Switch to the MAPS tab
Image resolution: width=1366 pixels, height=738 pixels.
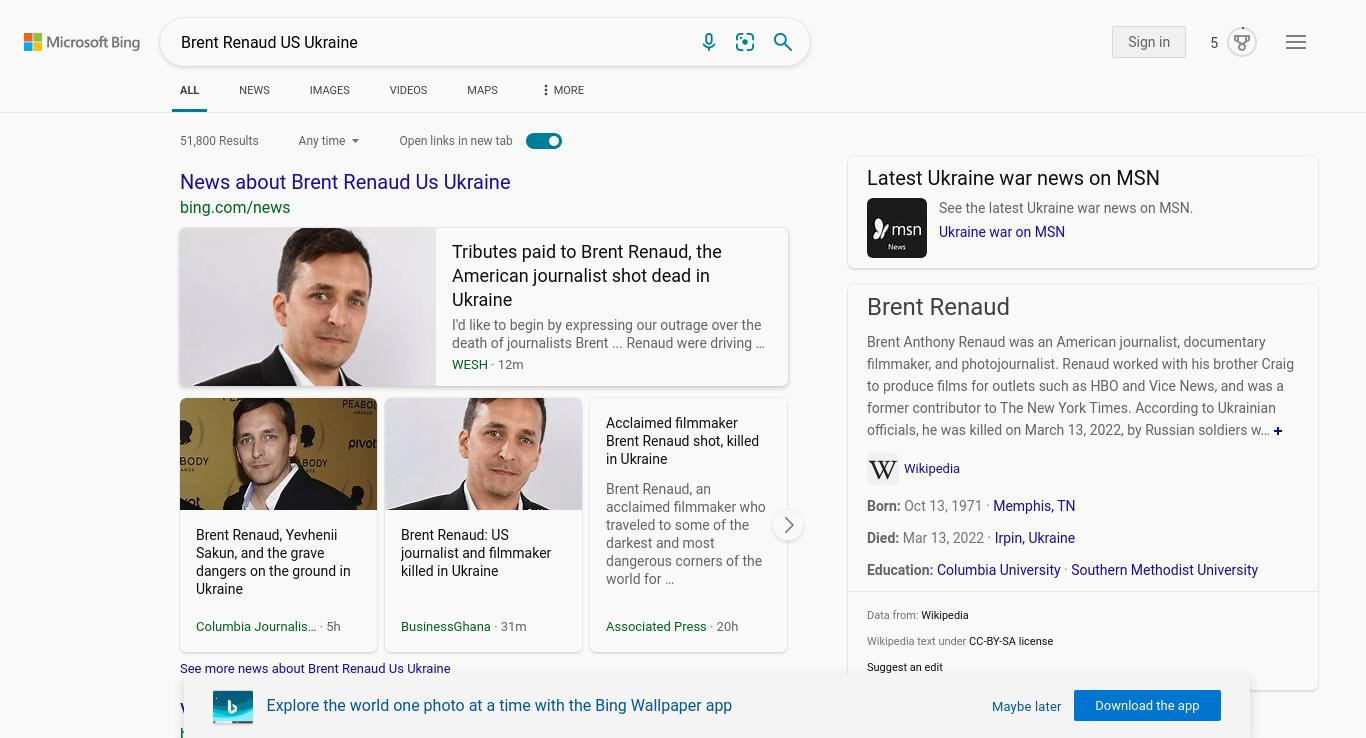pos(482,90)
